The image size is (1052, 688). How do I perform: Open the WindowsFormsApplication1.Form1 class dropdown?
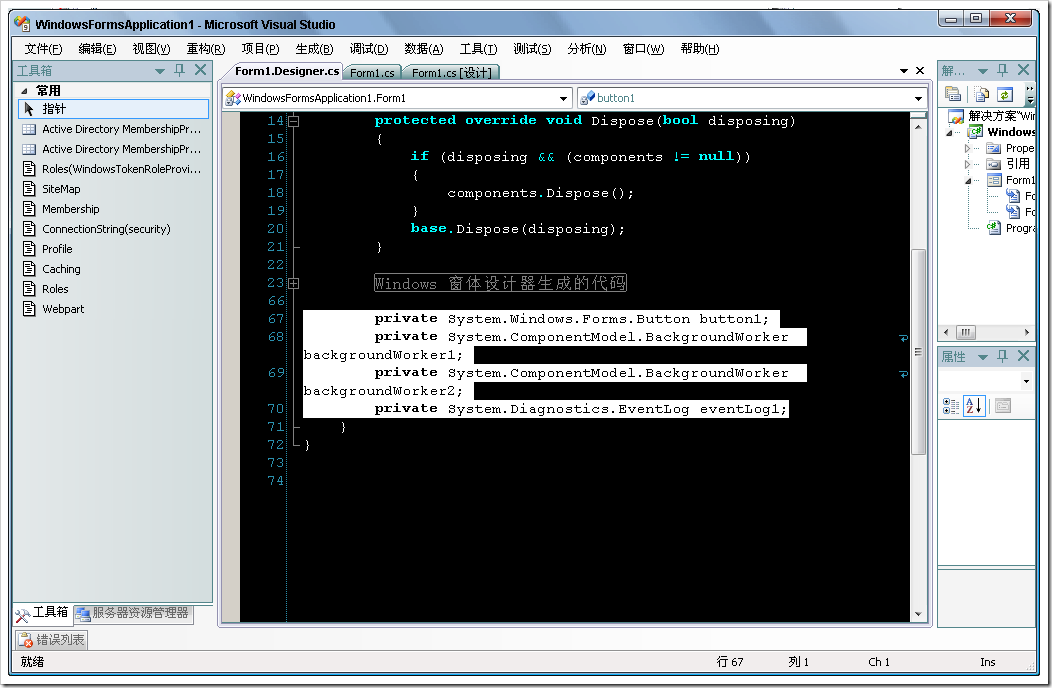(x=564, y=99)
